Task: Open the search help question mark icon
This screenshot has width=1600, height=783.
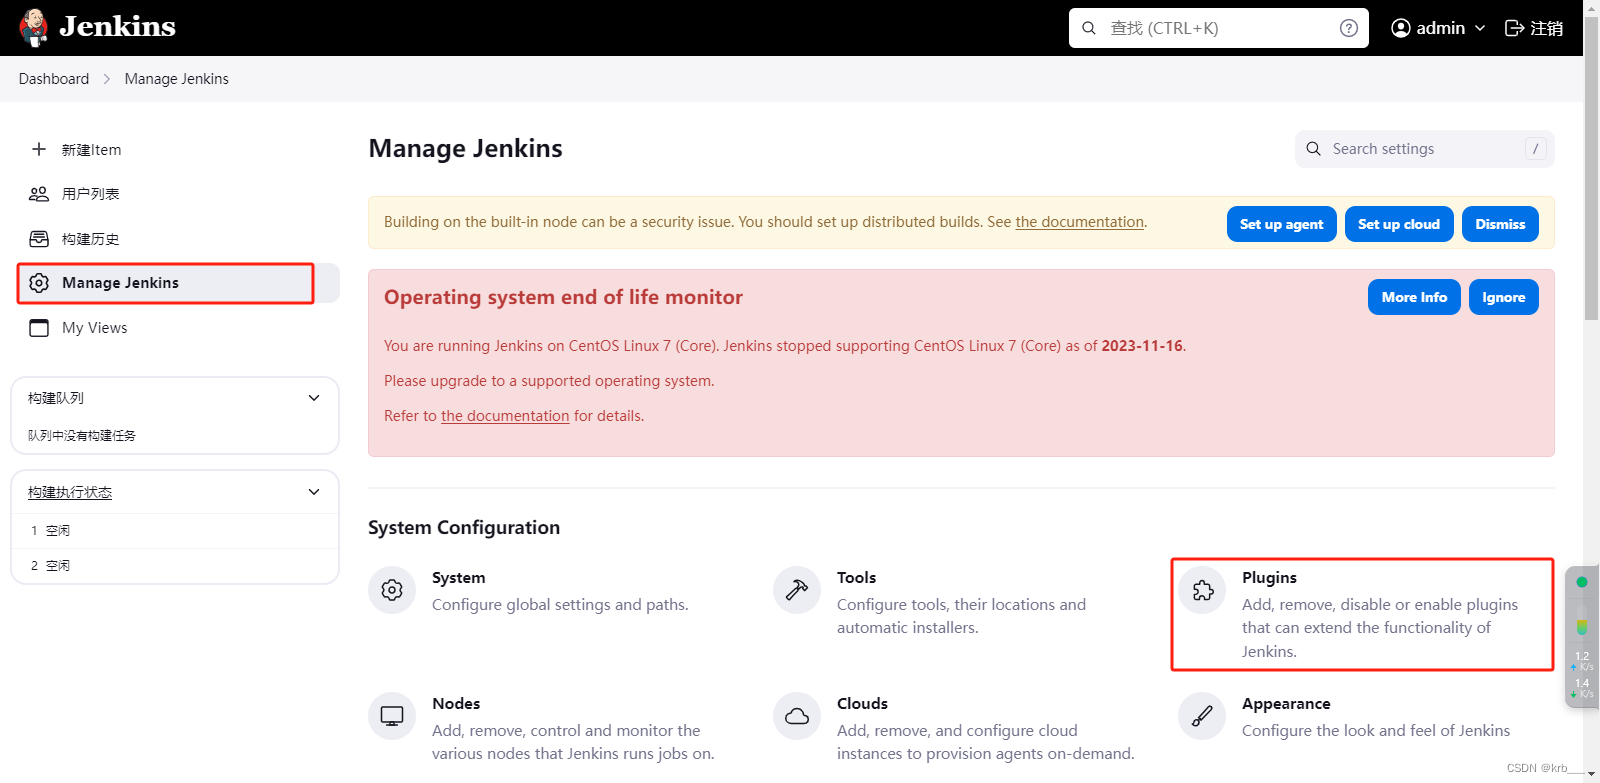Action: click(1349, 28)
